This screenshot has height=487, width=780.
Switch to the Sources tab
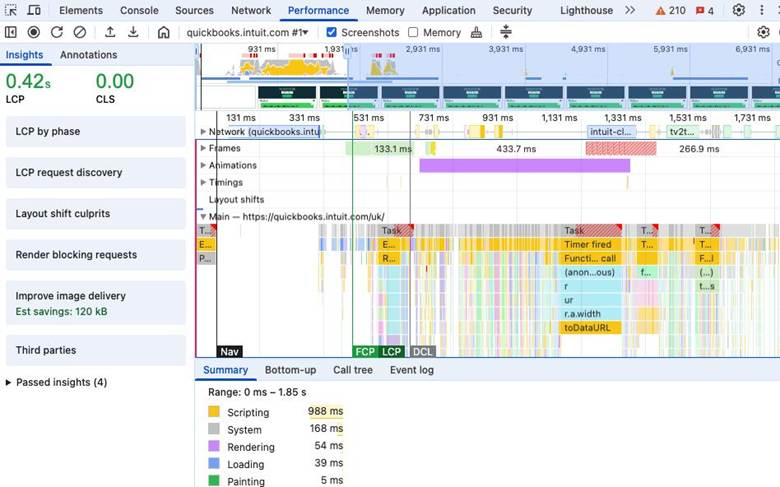[194, 10]
